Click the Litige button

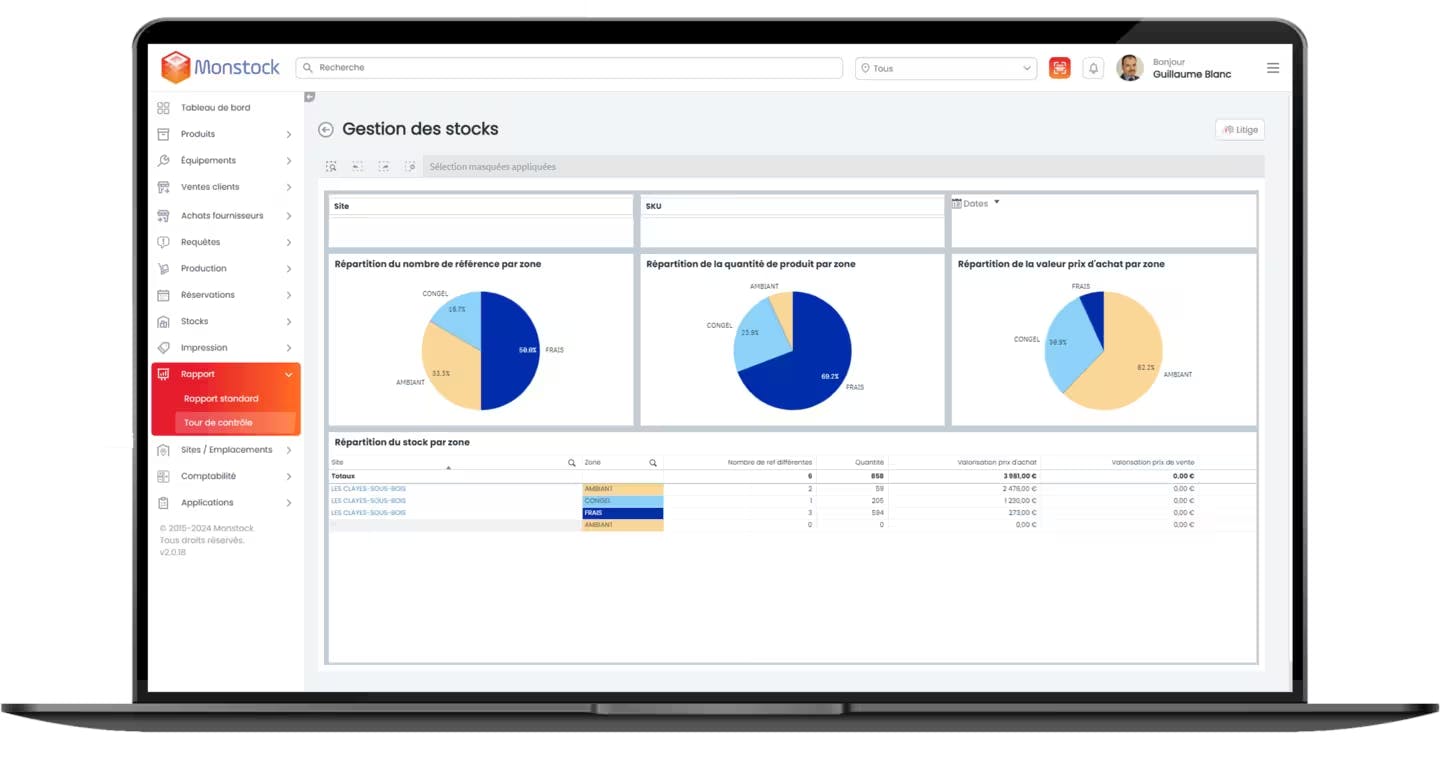pos(1240,130)
